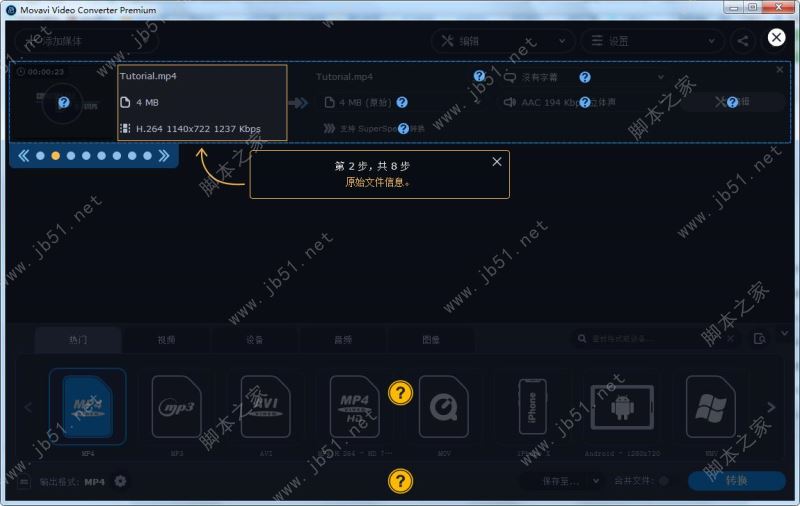Click the source file size 4 MB

pyautogui.click(x=147, y=103)
